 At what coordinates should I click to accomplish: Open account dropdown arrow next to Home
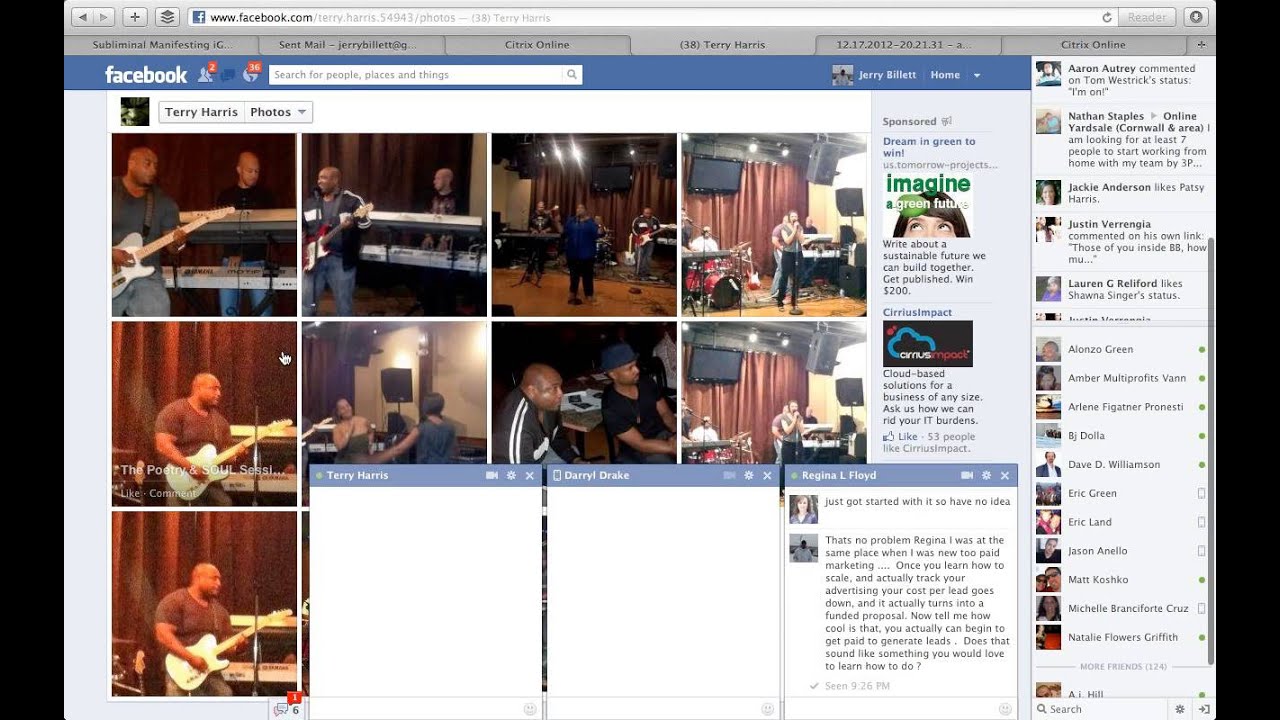coord(977,75)
